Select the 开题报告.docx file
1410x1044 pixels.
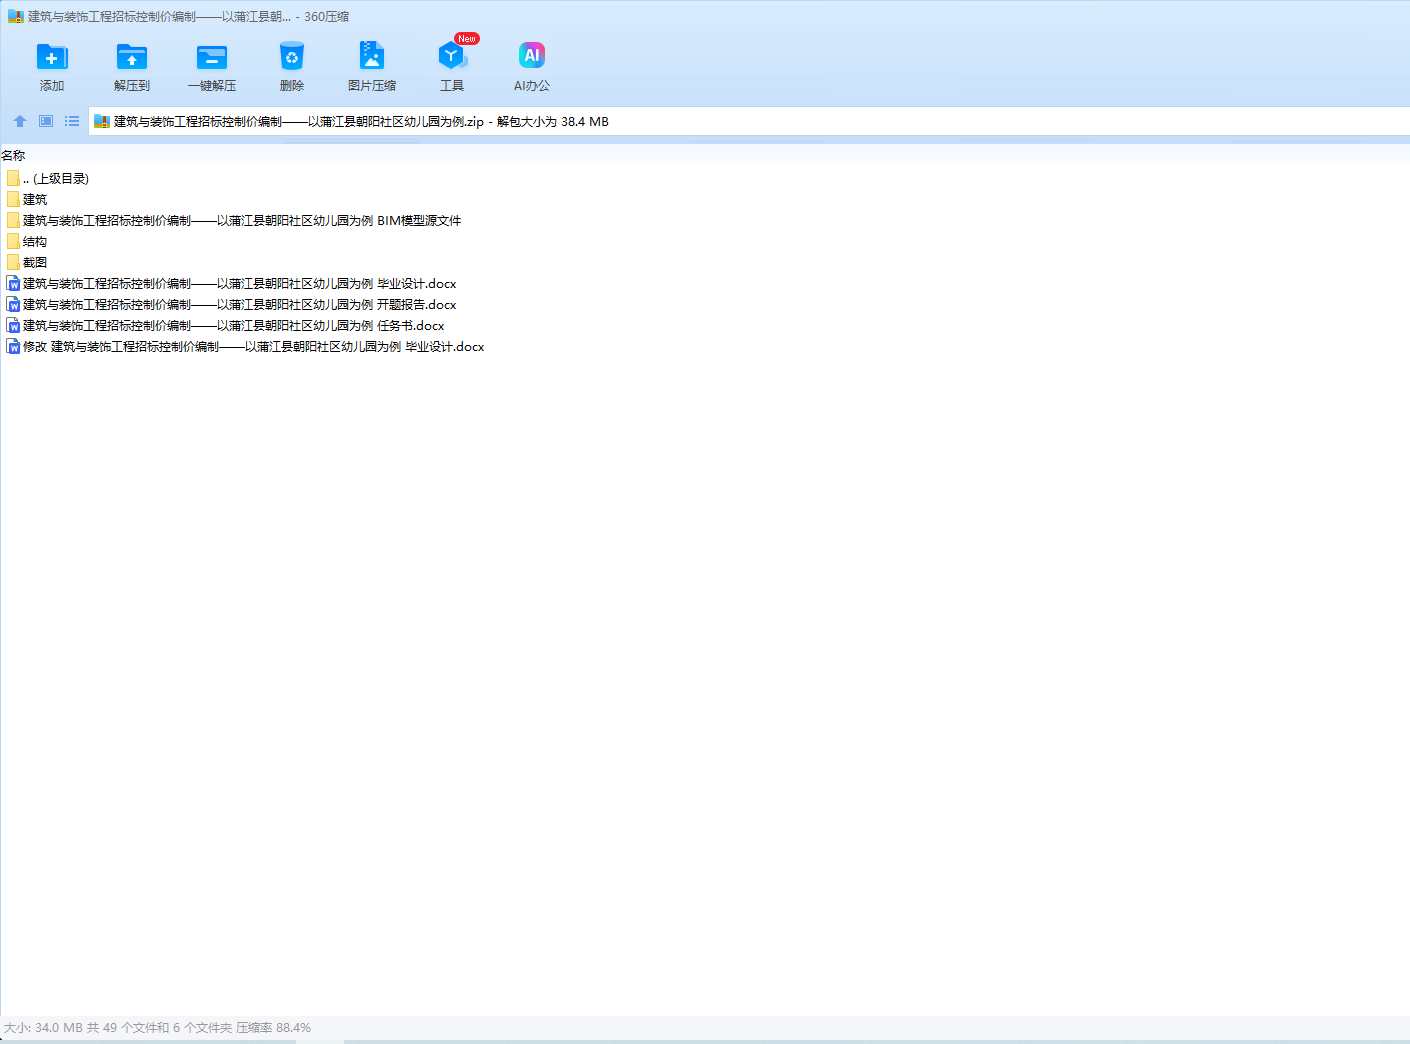coord(239,304)
